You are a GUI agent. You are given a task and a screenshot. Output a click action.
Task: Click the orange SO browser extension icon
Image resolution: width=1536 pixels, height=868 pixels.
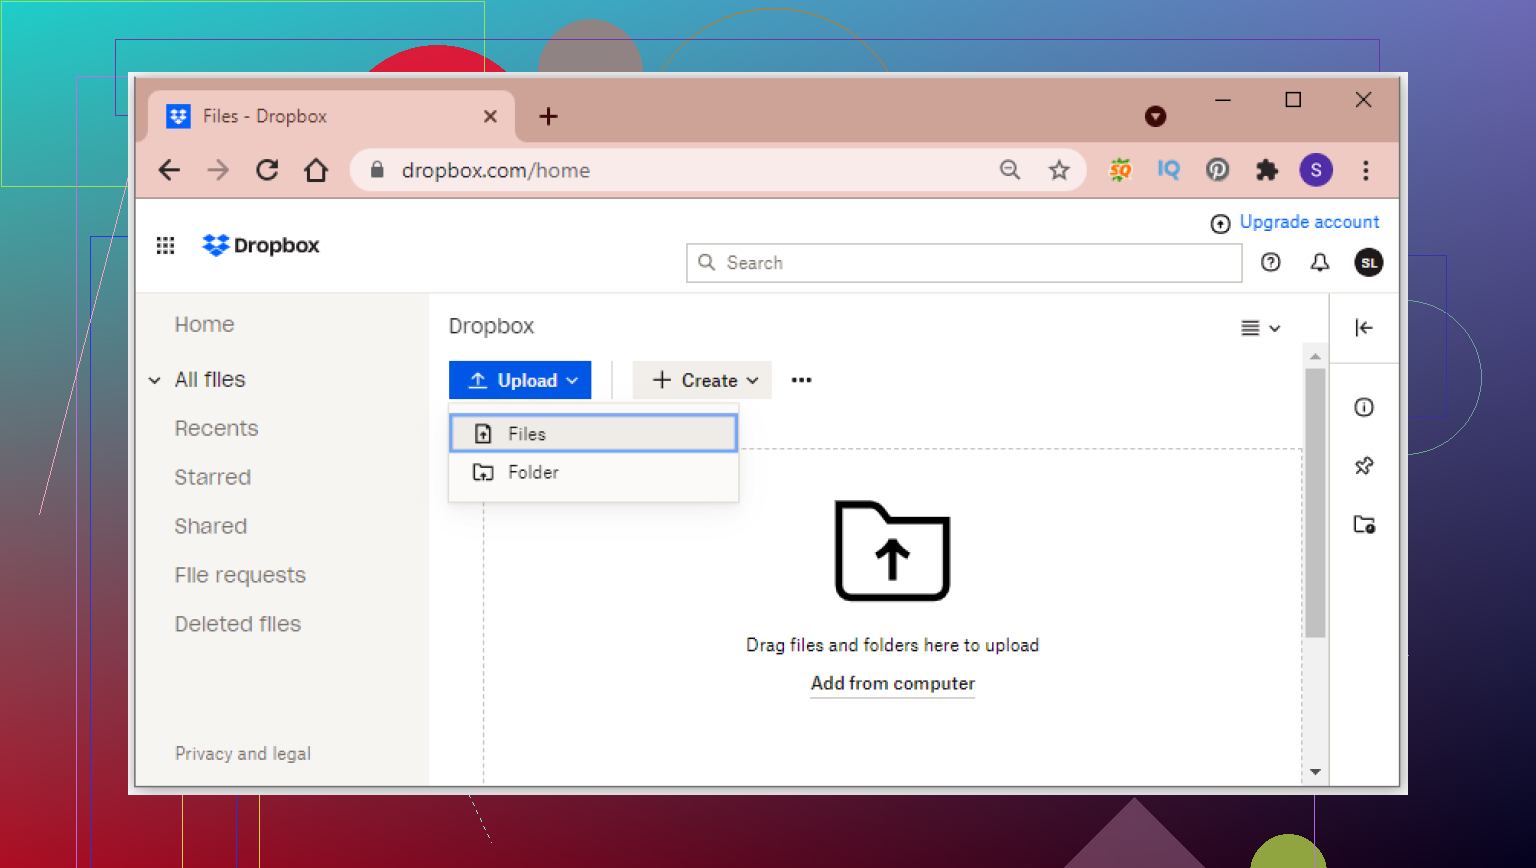click(1120, 170)
